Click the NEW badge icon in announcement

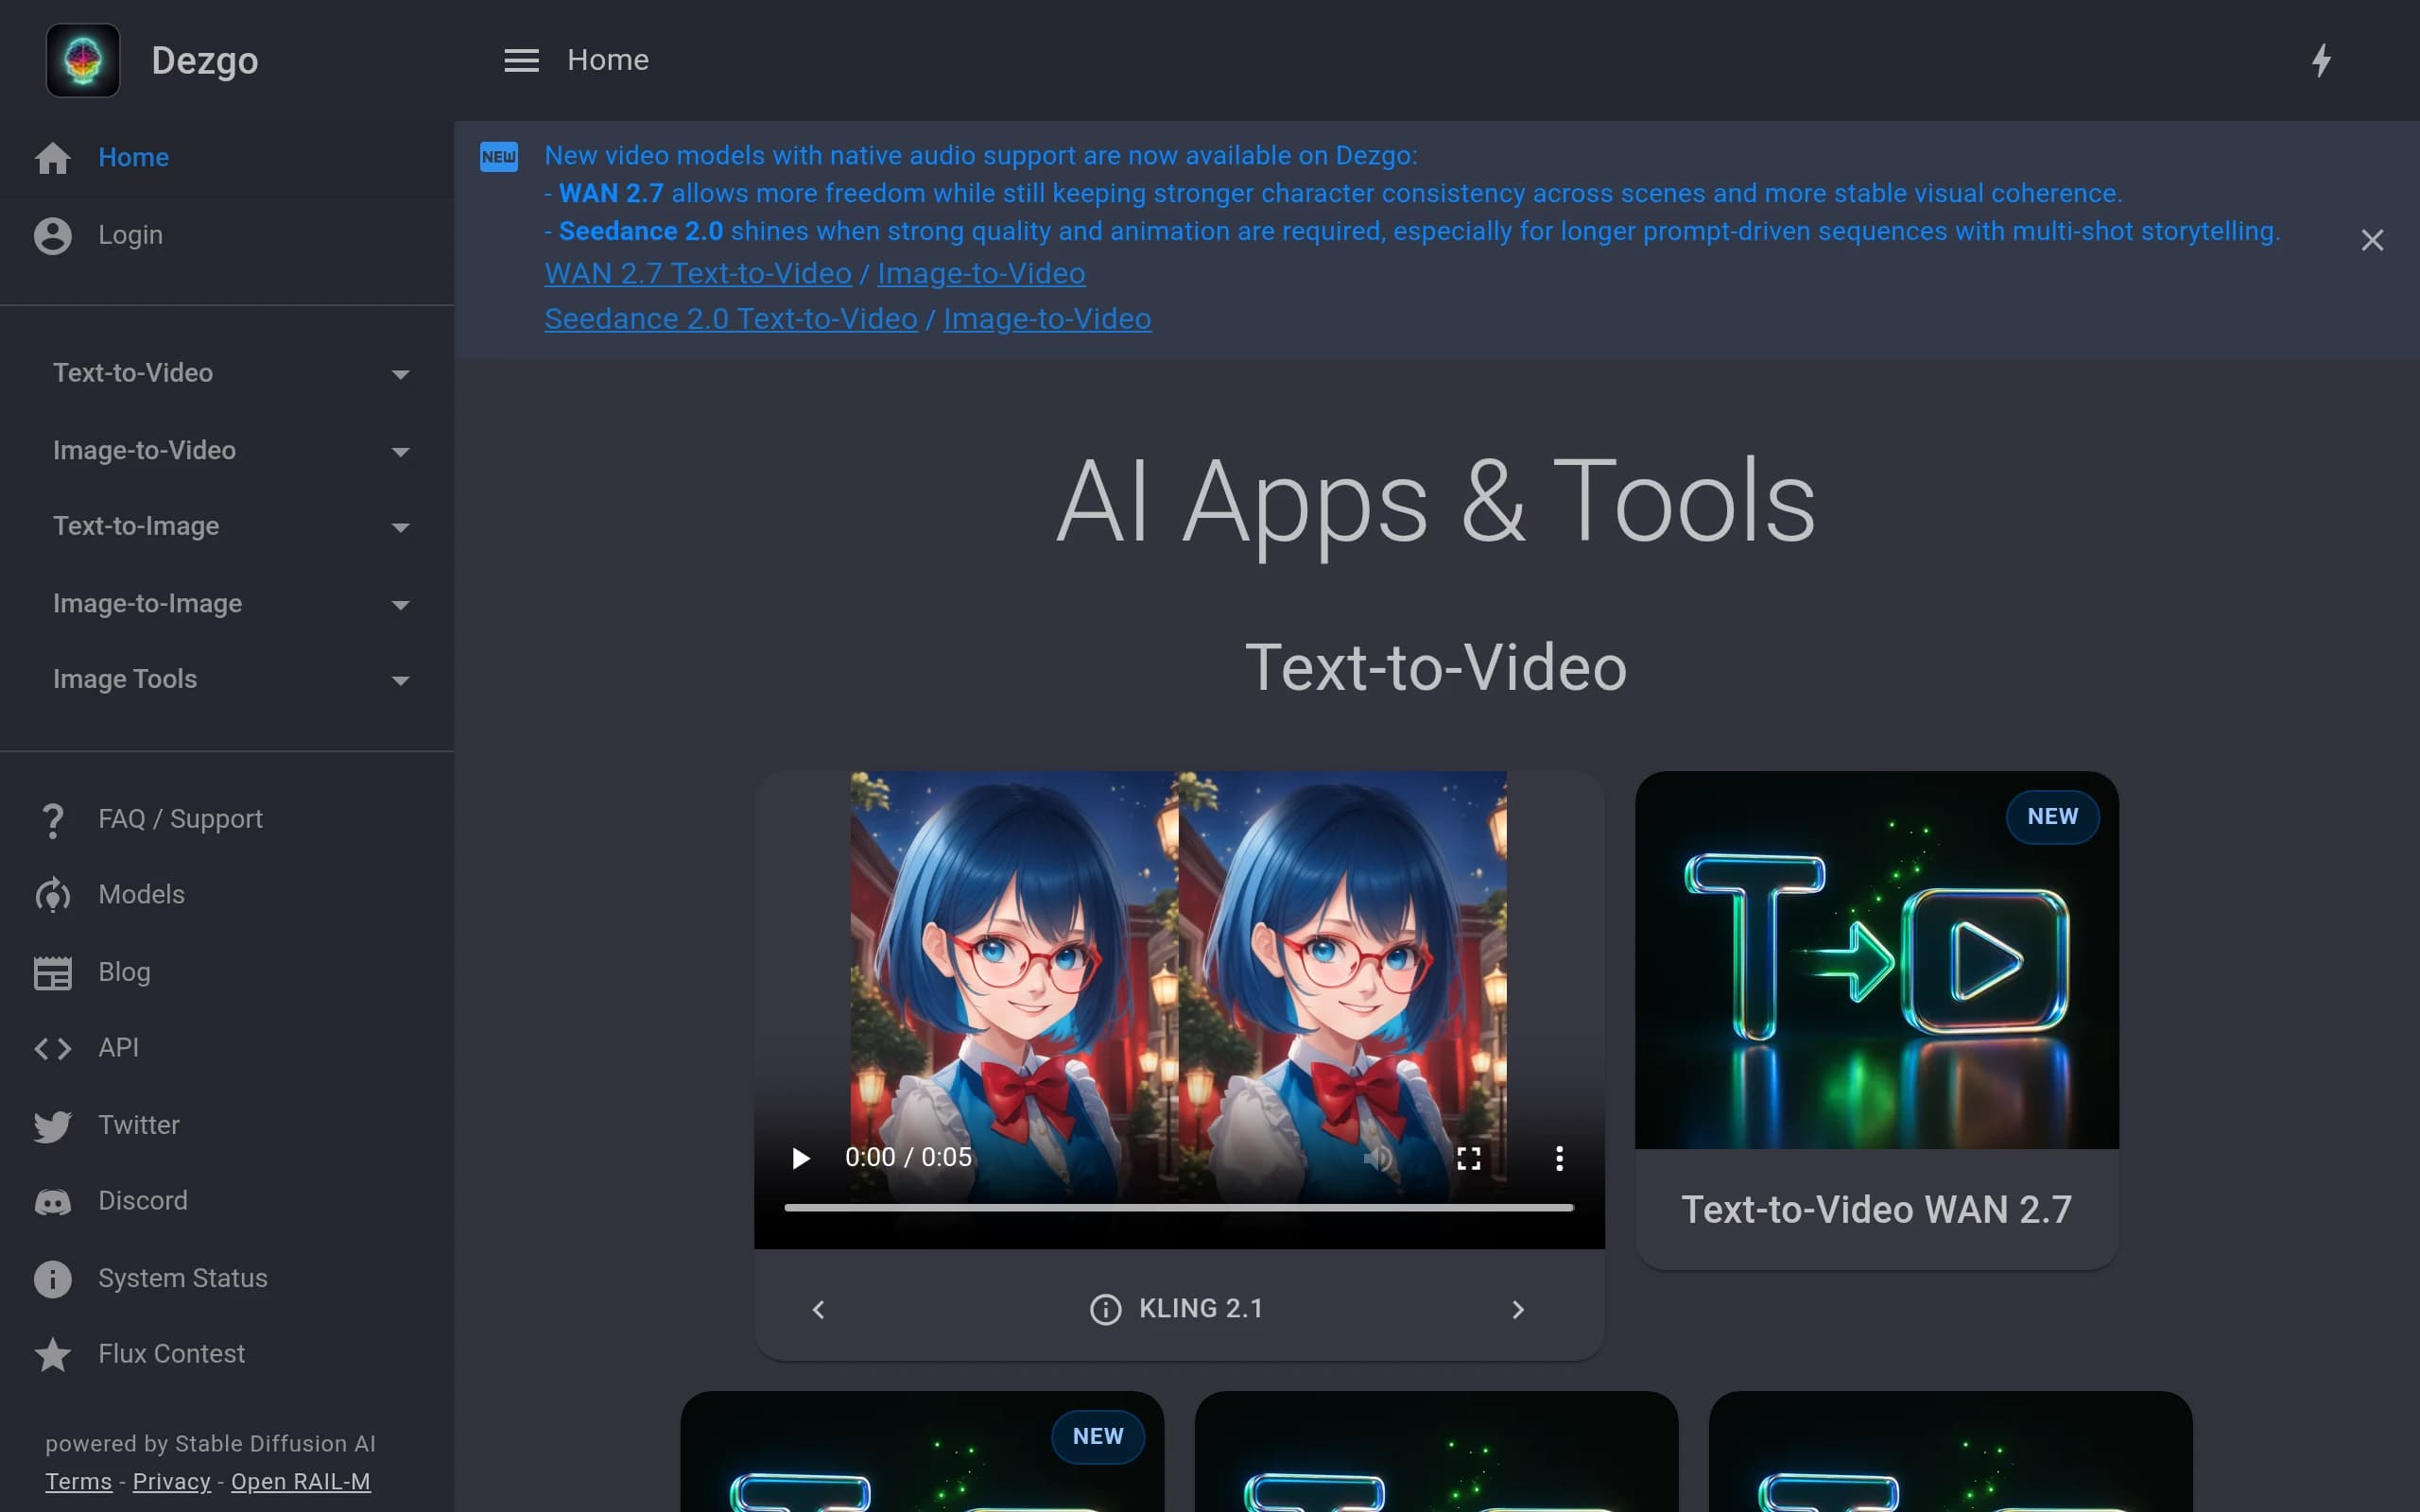[x=499, y=156]
